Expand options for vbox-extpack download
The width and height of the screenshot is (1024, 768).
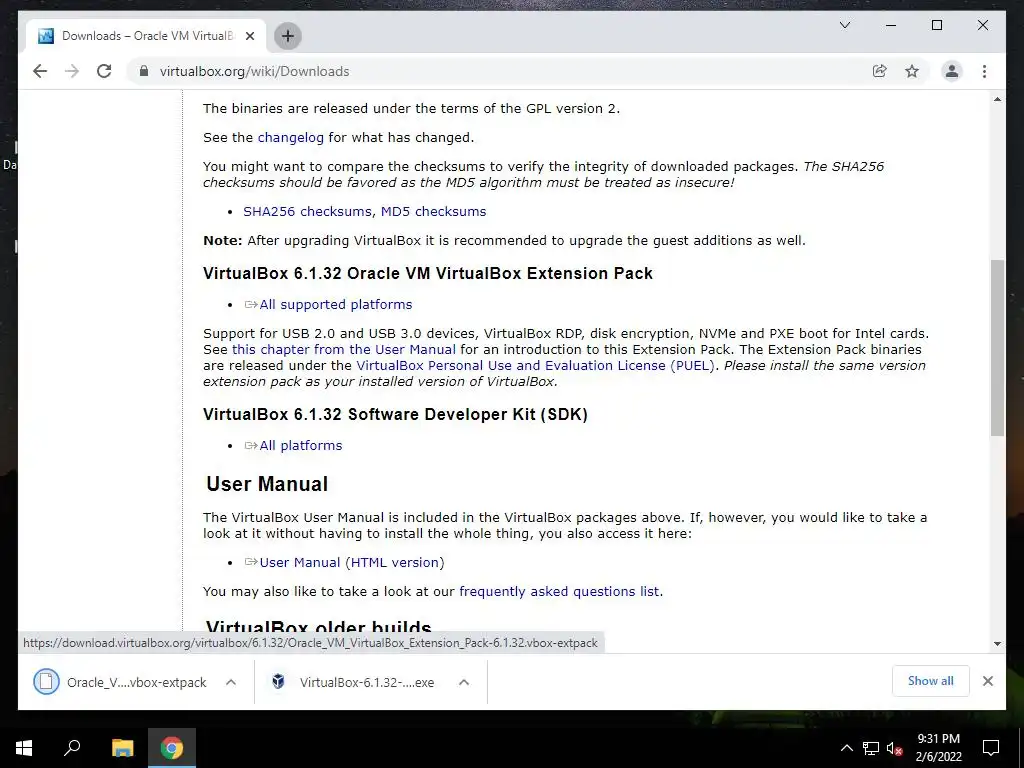pos(231,682)
